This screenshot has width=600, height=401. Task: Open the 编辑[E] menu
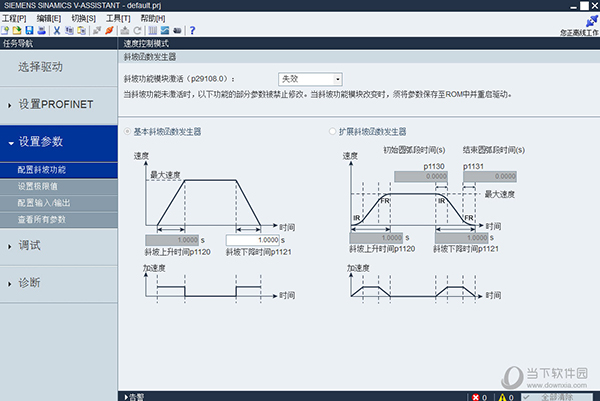(x=49, y=18)
